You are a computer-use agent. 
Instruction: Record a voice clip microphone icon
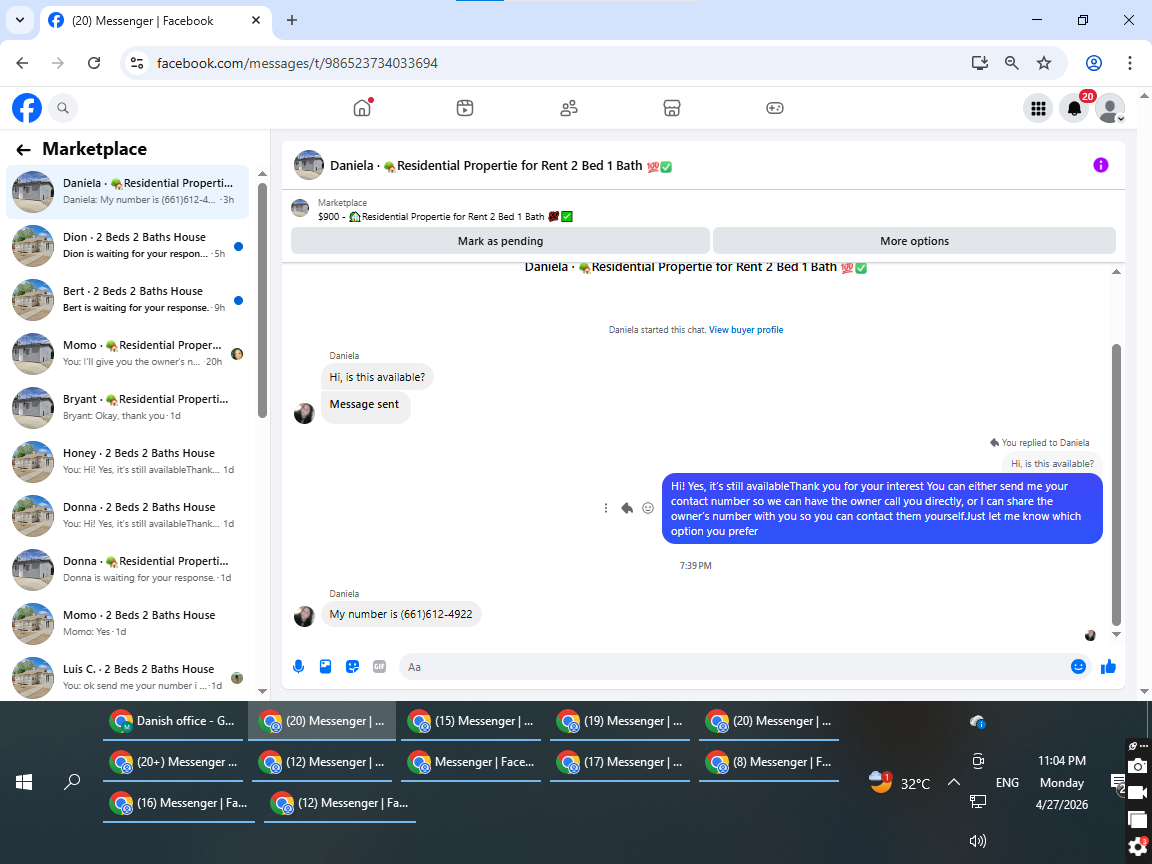298,666
